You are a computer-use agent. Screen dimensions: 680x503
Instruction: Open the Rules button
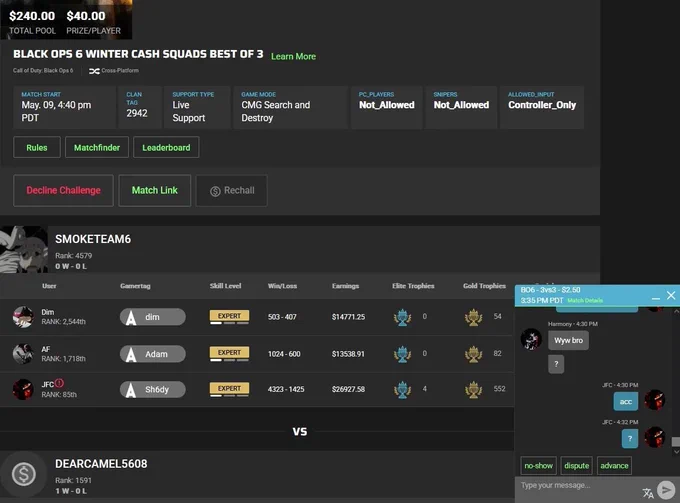click(x=37, y=147)
